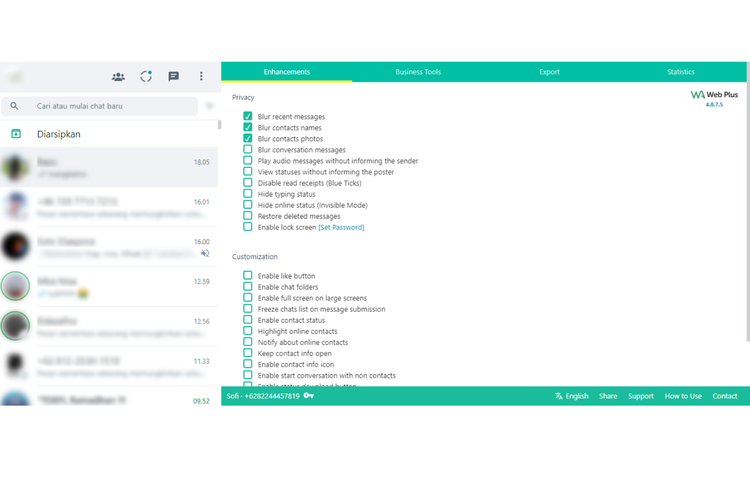
Task: Enable Hide typing status checkbox
Action: 248,194
